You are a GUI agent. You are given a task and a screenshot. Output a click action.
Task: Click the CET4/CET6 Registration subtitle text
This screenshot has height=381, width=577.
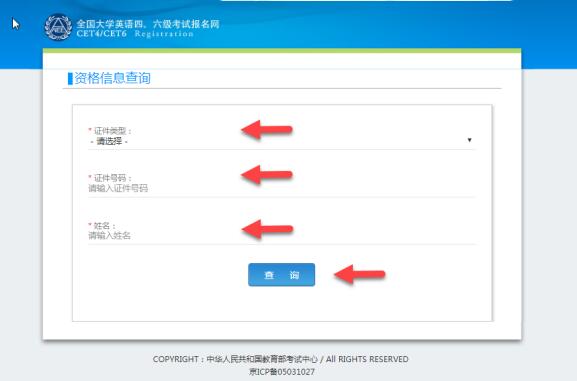click(x=135, y=34)
